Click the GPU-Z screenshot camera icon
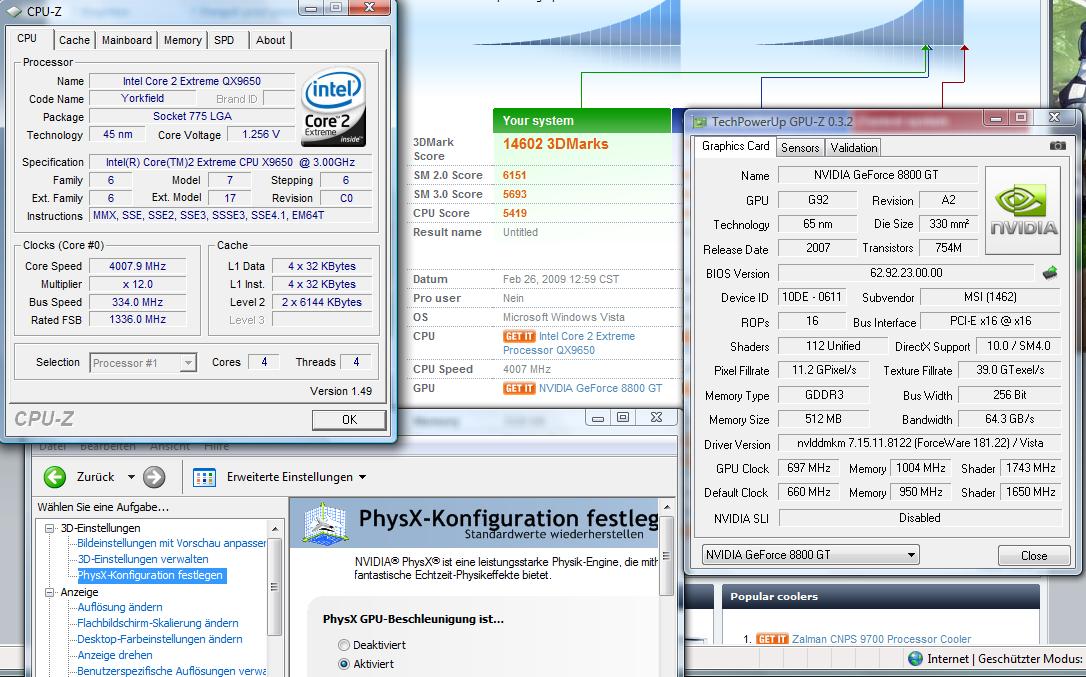Viewport: 1086px width, 677px height. pos(1057,146)
